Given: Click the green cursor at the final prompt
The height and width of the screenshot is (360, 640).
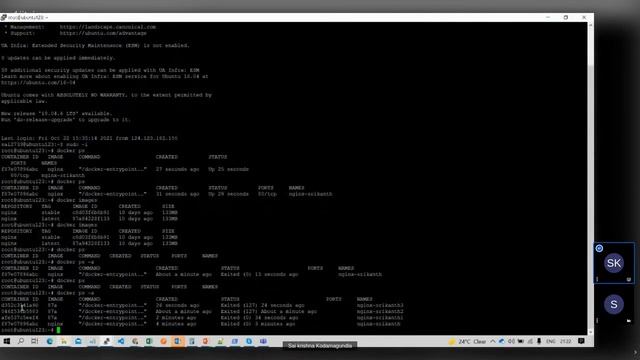Looking at the screenshot, I should click(58, 330).
